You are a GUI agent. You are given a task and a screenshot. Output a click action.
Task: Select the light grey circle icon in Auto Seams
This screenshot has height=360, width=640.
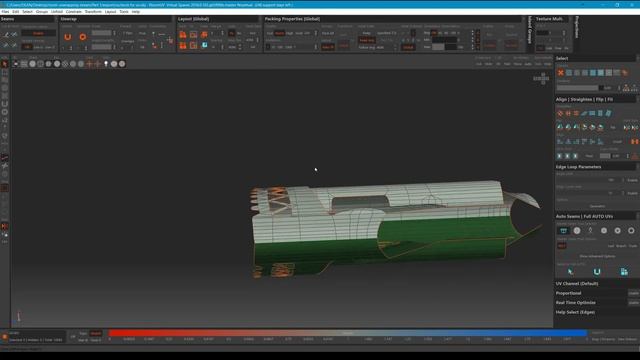[x=577, y=231]
